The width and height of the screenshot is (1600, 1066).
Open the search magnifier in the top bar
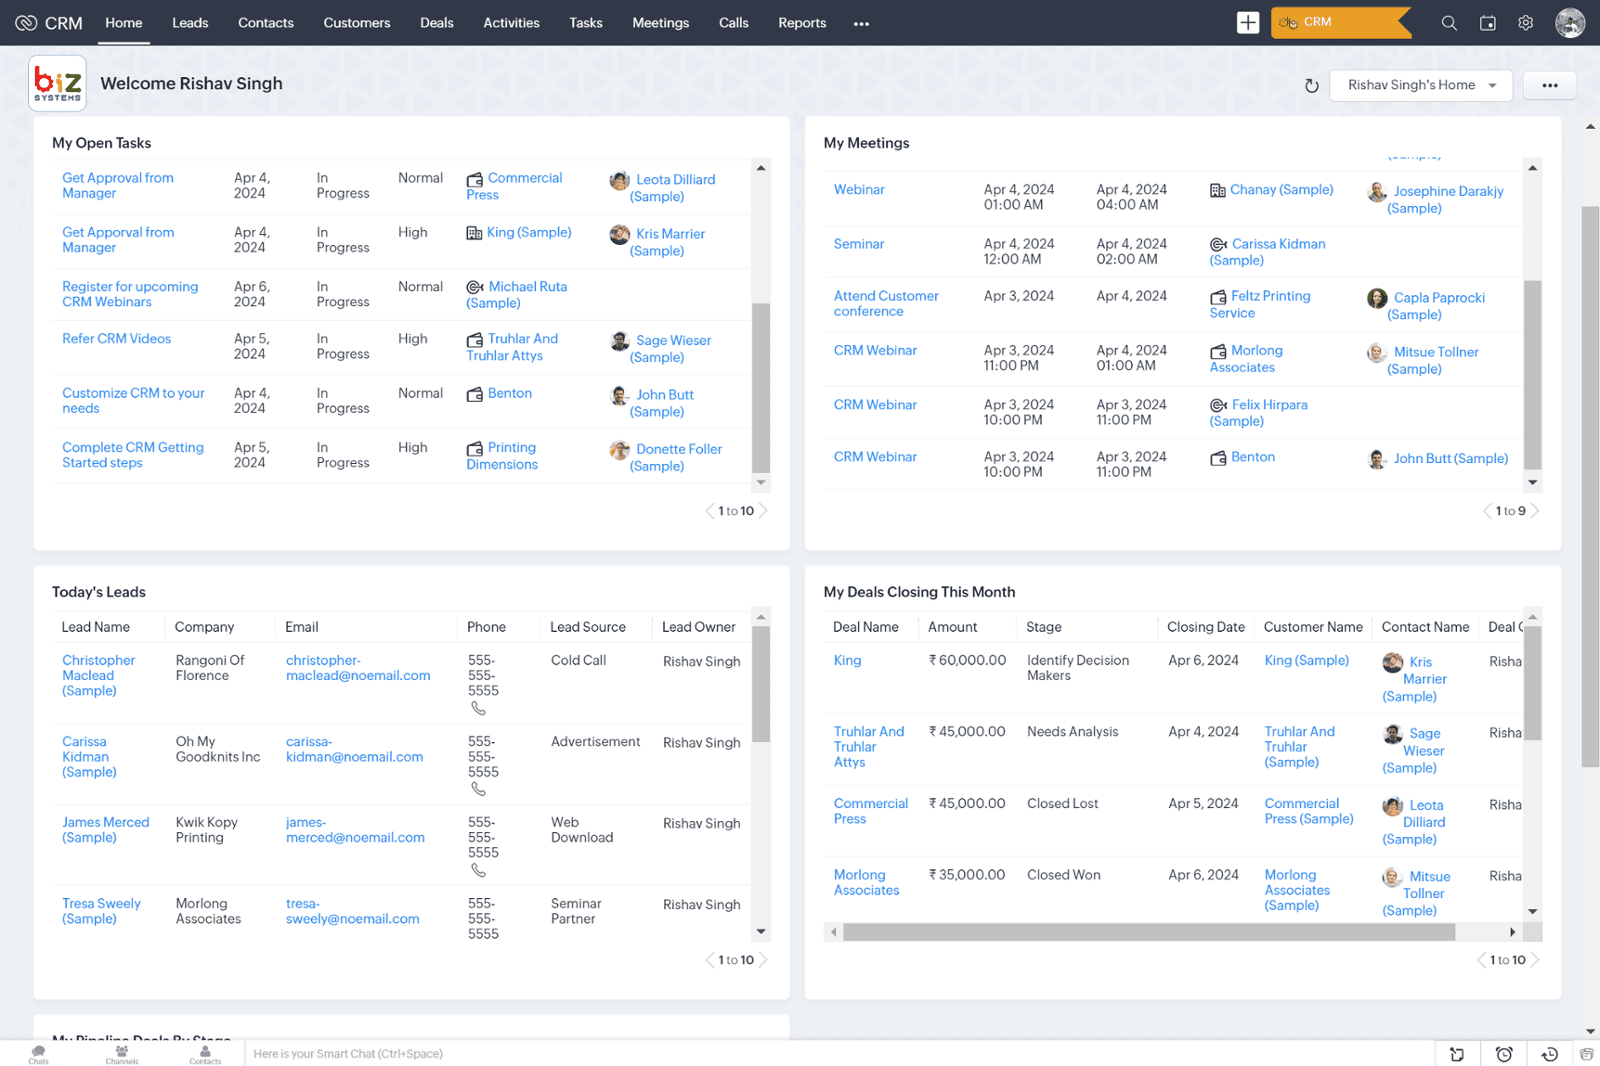(x=1448, y=23)
